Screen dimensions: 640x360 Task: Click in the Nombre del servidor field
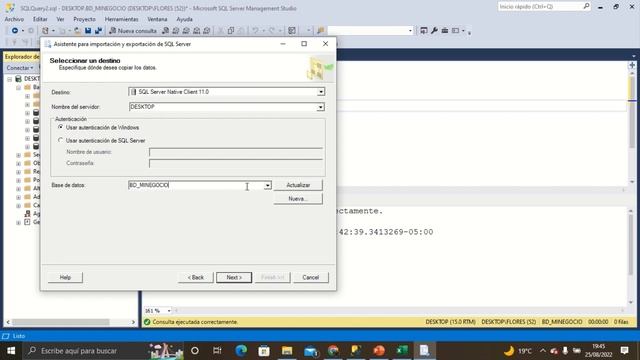coord(223,107)
